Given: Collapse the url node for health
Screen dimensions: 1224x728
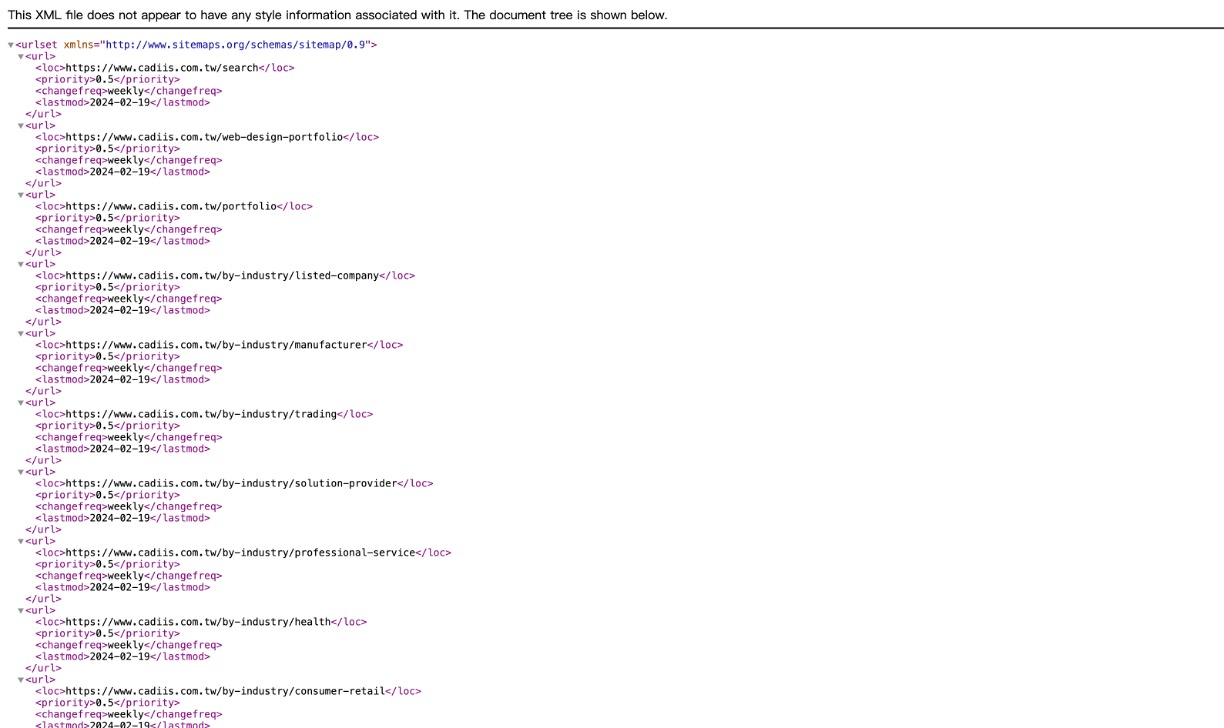Looking at the screenshot, I should pyautogui.click(x=21, y=611).
